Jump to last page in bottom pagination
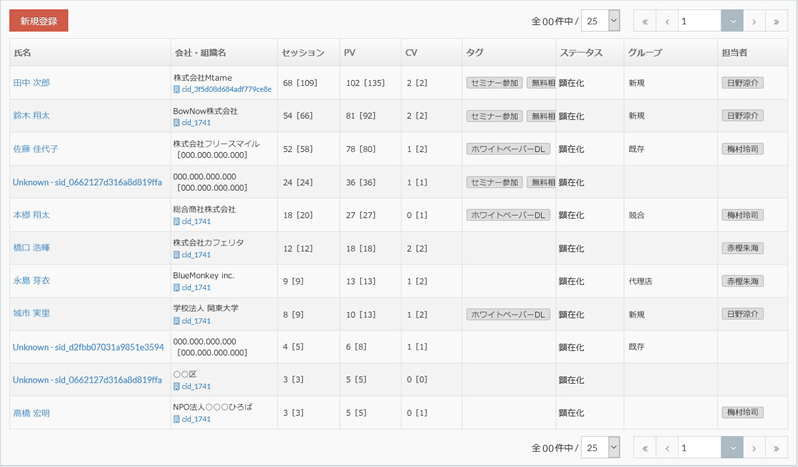The image size is (798, 467). click(776, 447)
